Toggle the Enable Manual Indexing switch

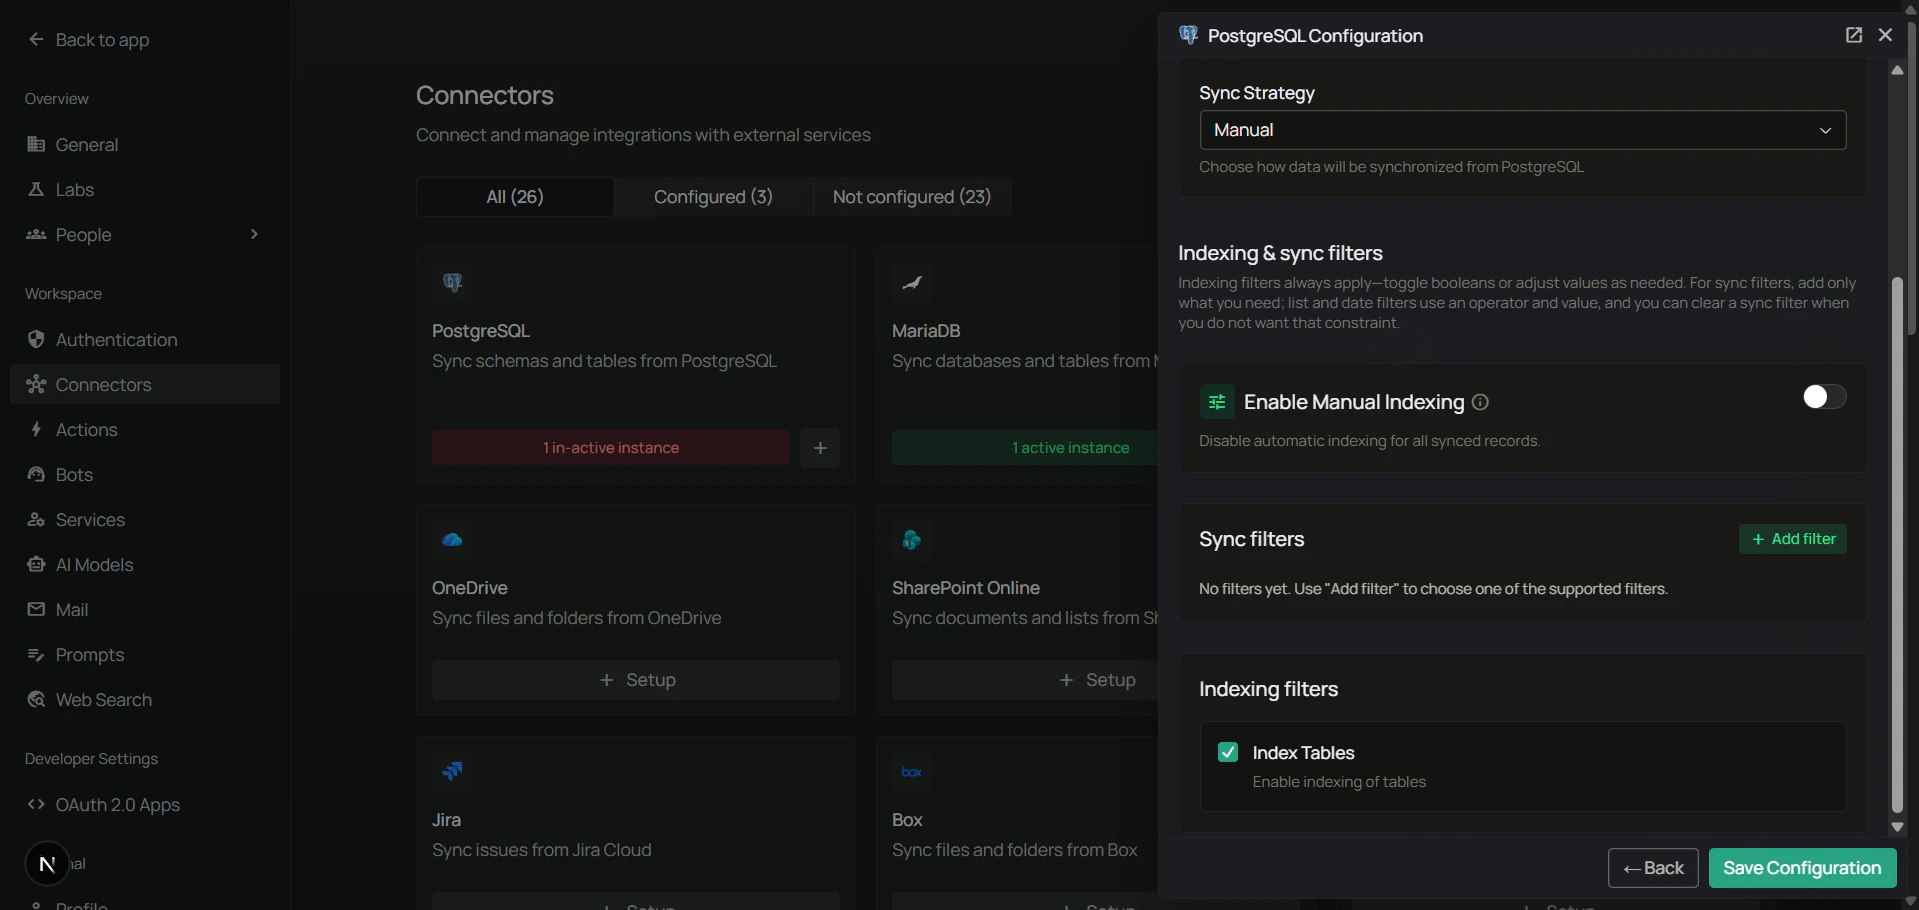coord(1824,397)
